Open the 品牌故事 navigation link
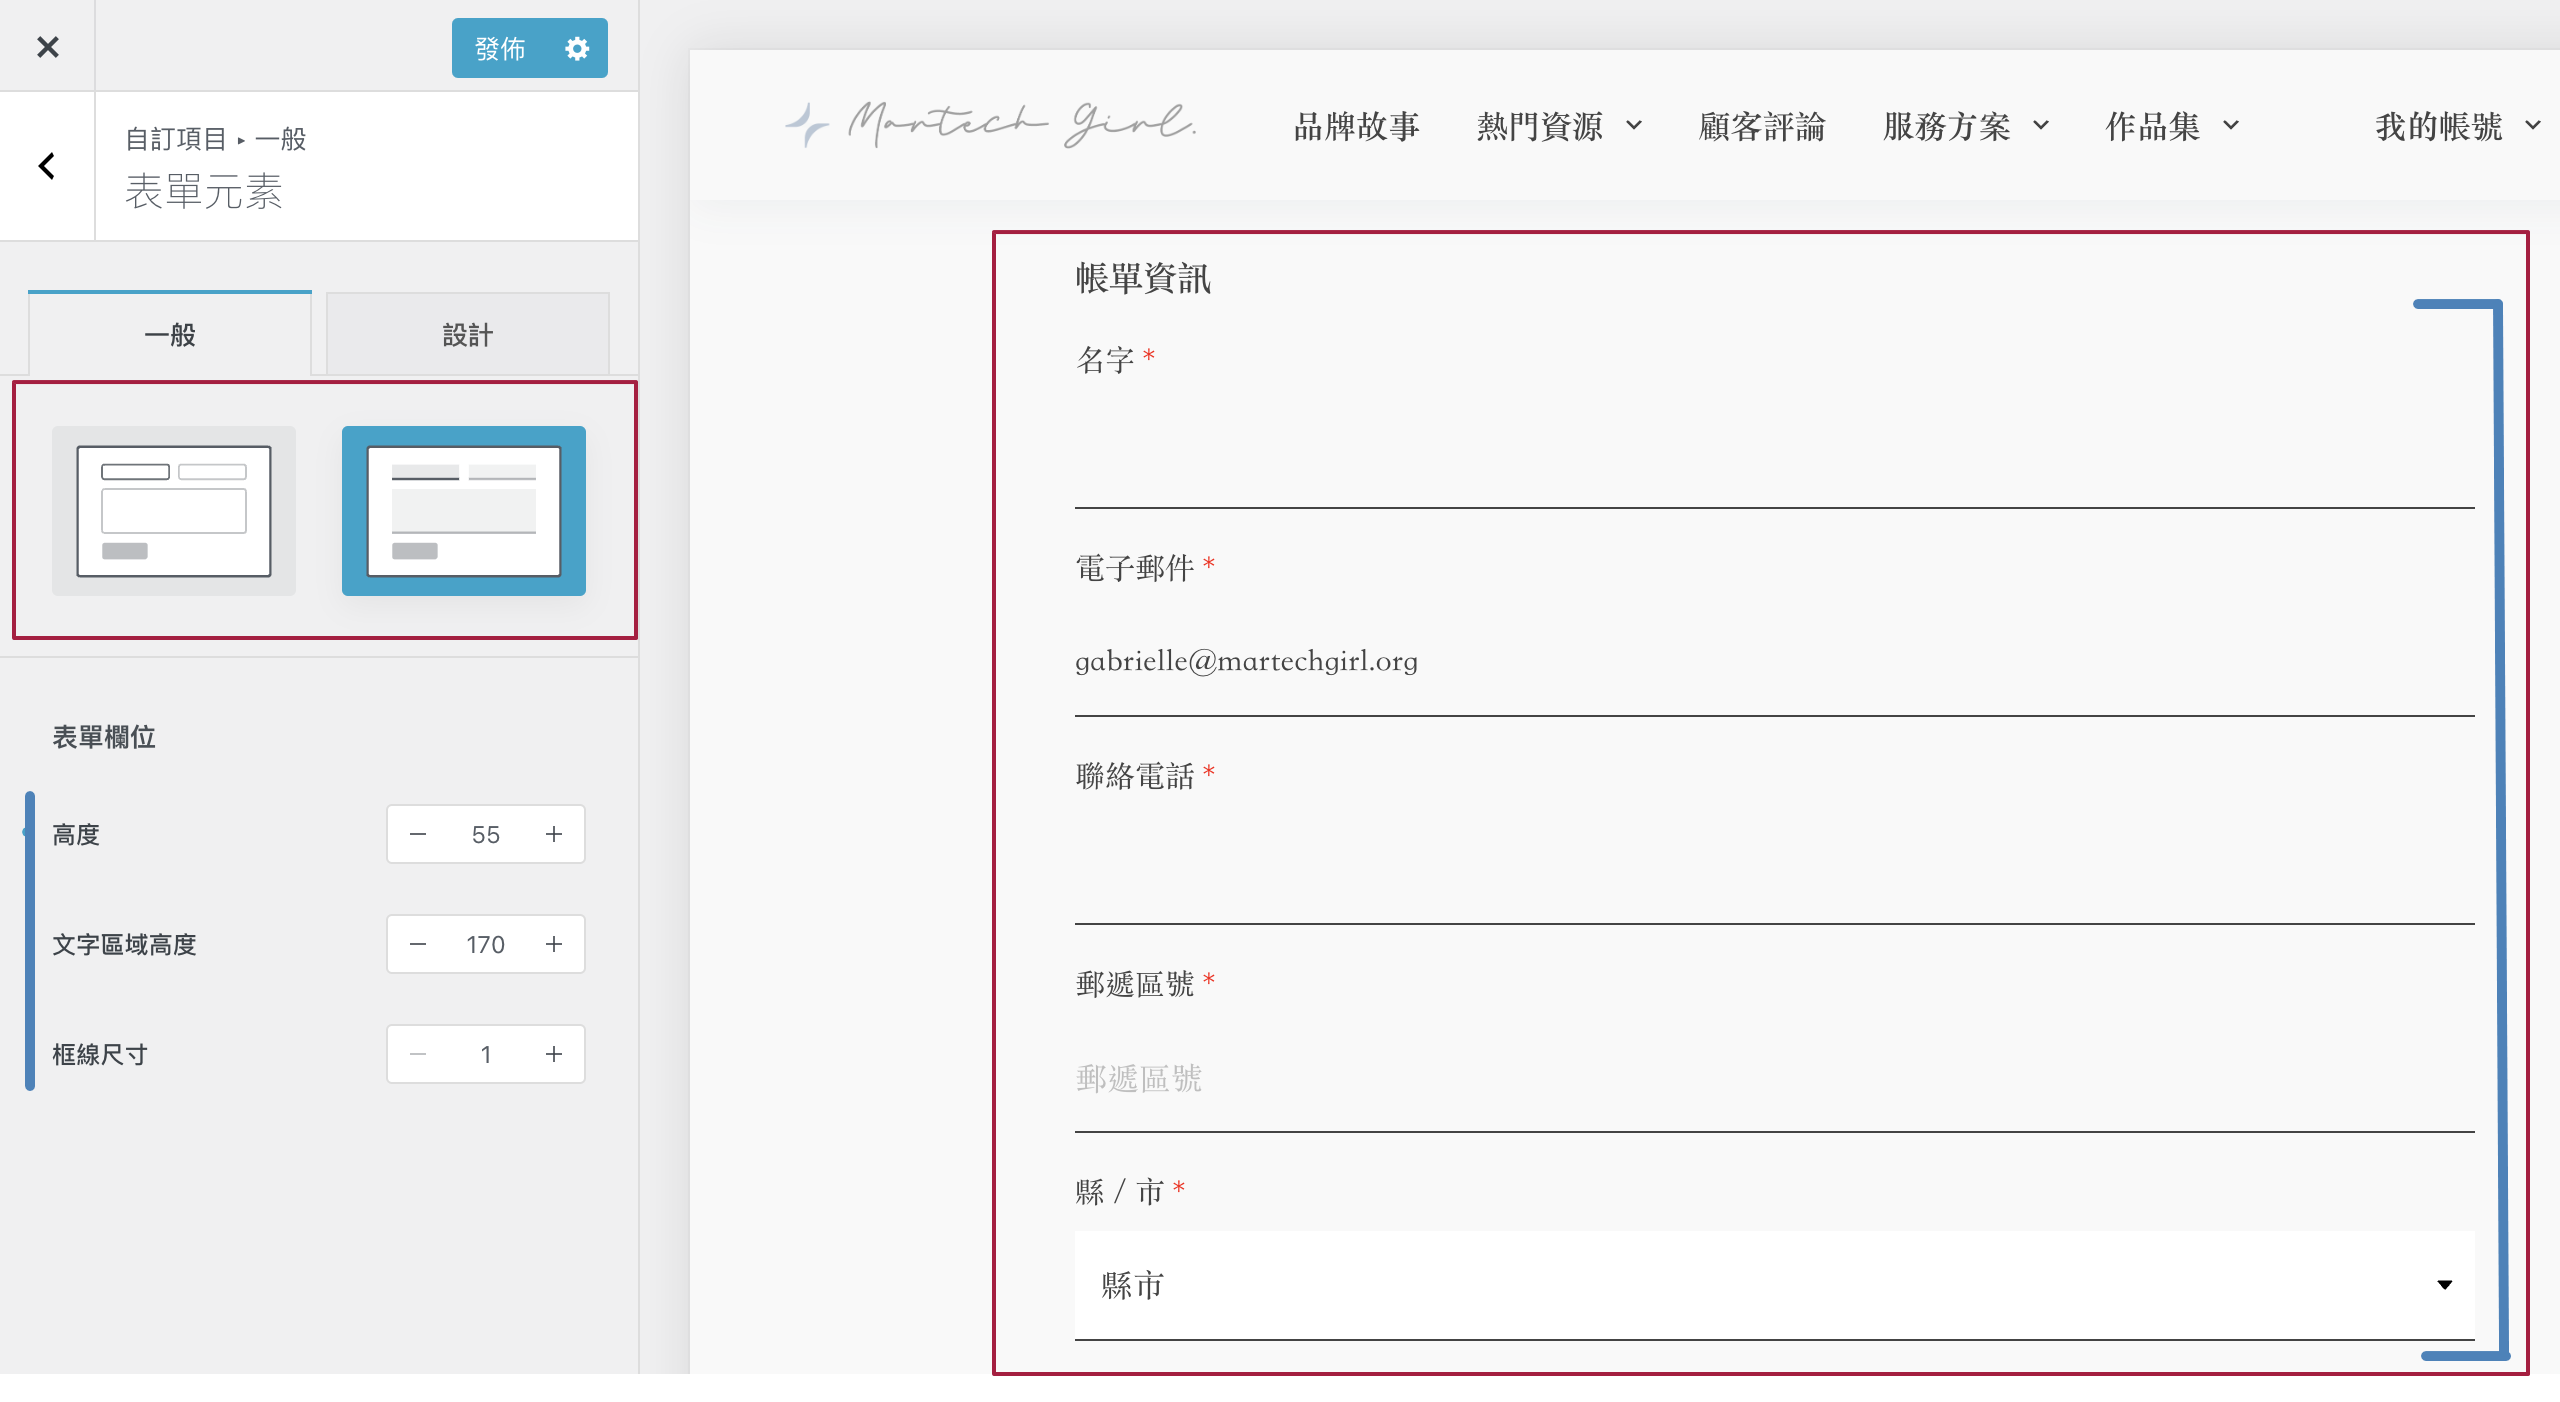 (x=1356, y=126)
